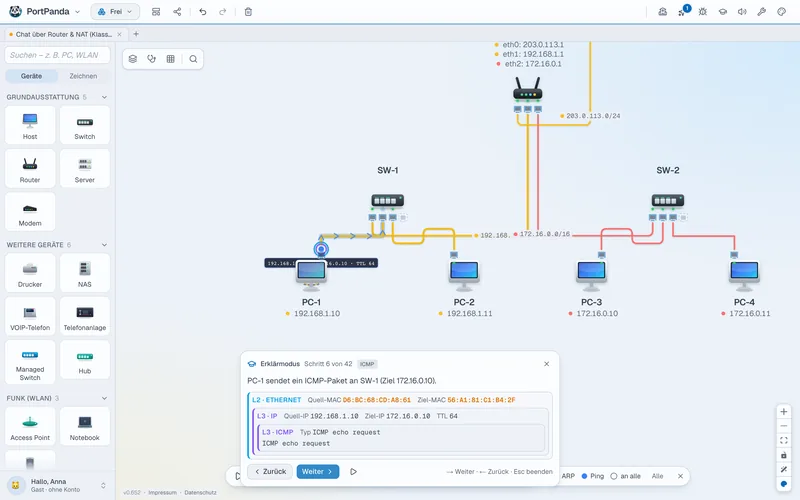Click the layers icon on canvas toolbar

[133, 59]
